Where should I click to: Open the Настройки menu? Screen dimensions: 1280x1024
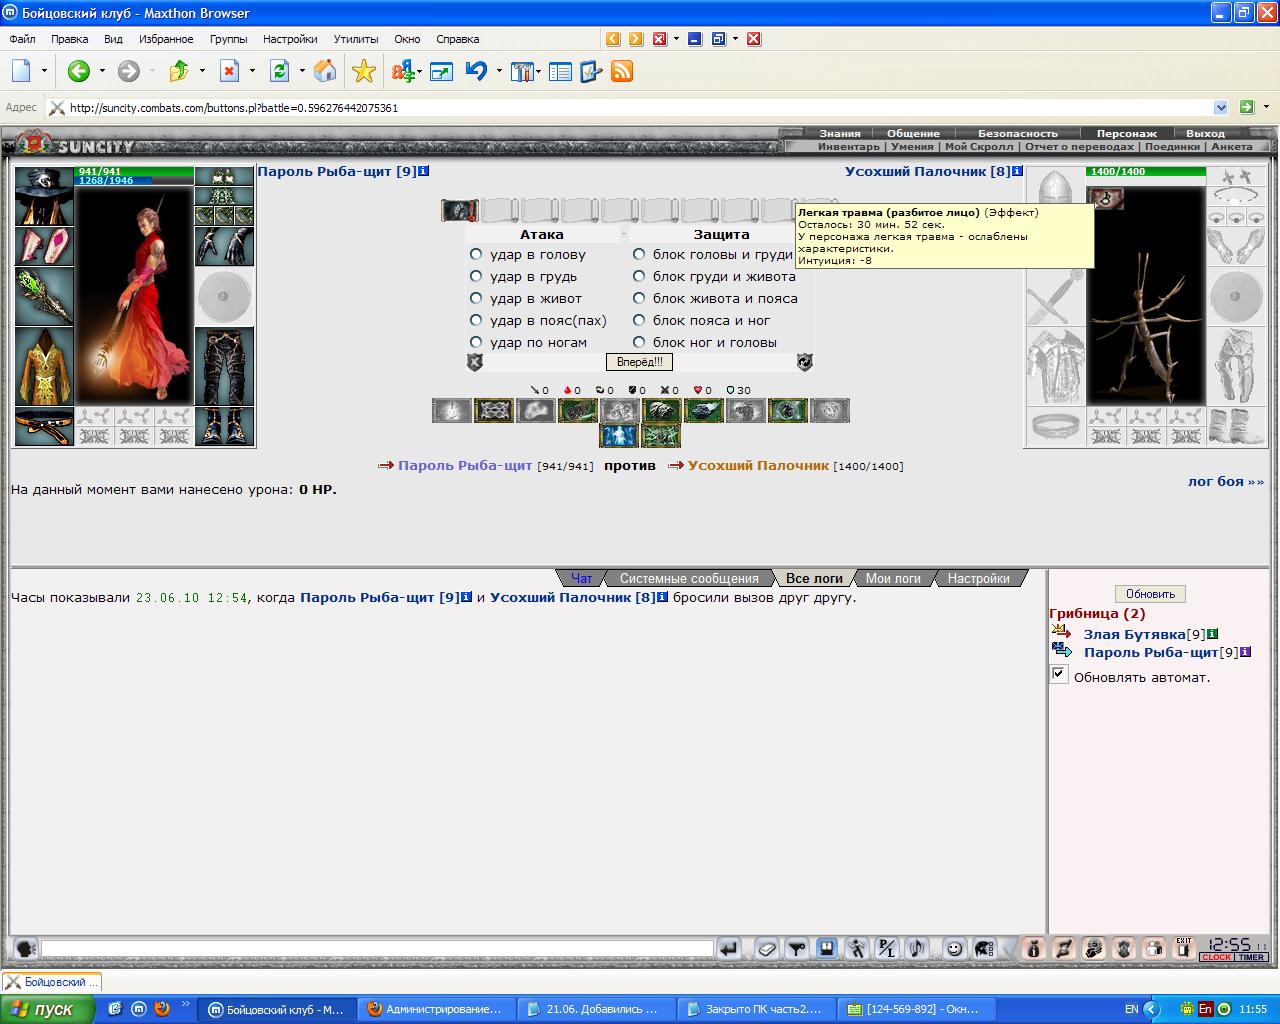[x=290, y=39]
